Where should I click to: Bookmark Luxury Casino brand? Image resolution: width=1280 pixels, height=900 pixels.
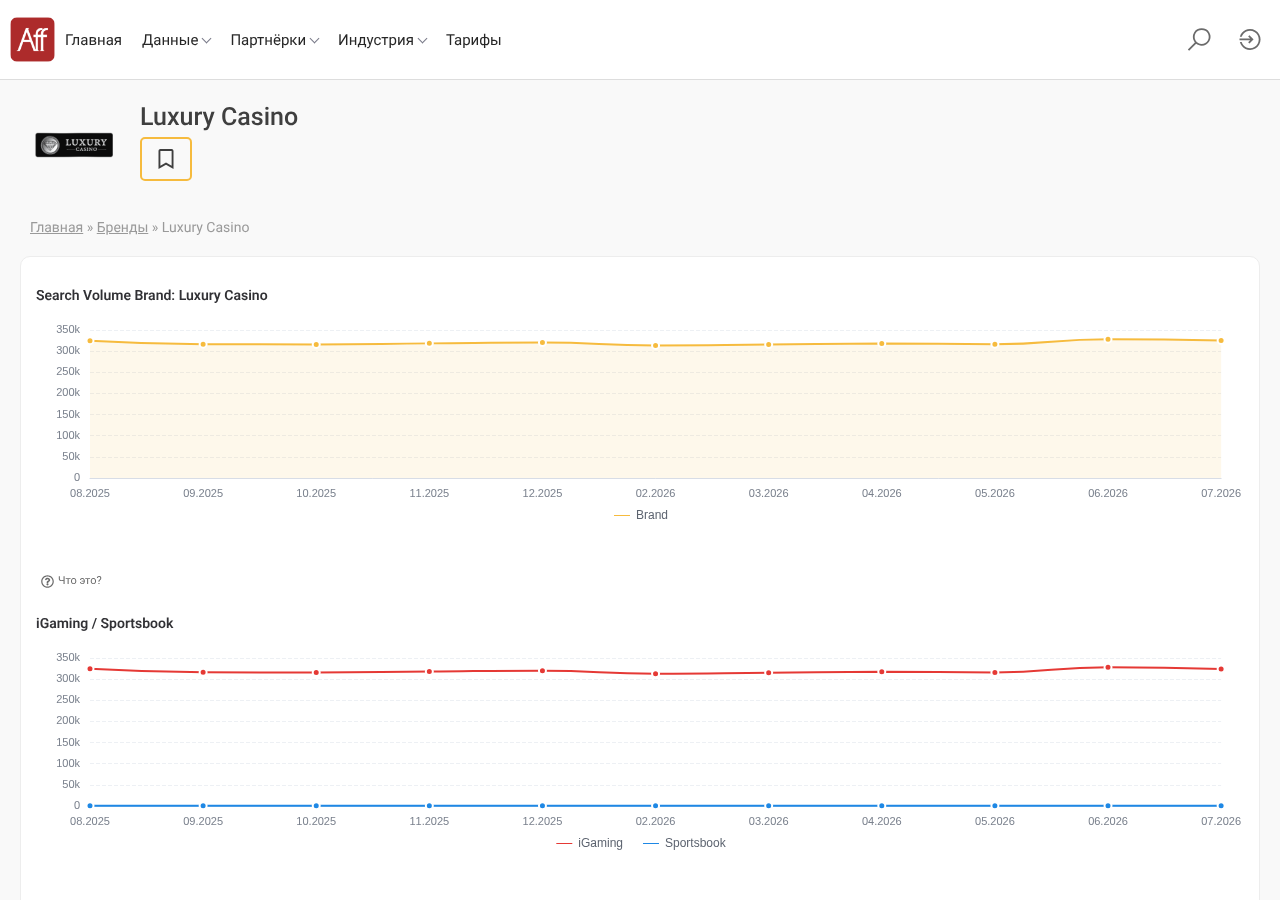[166, 159]
